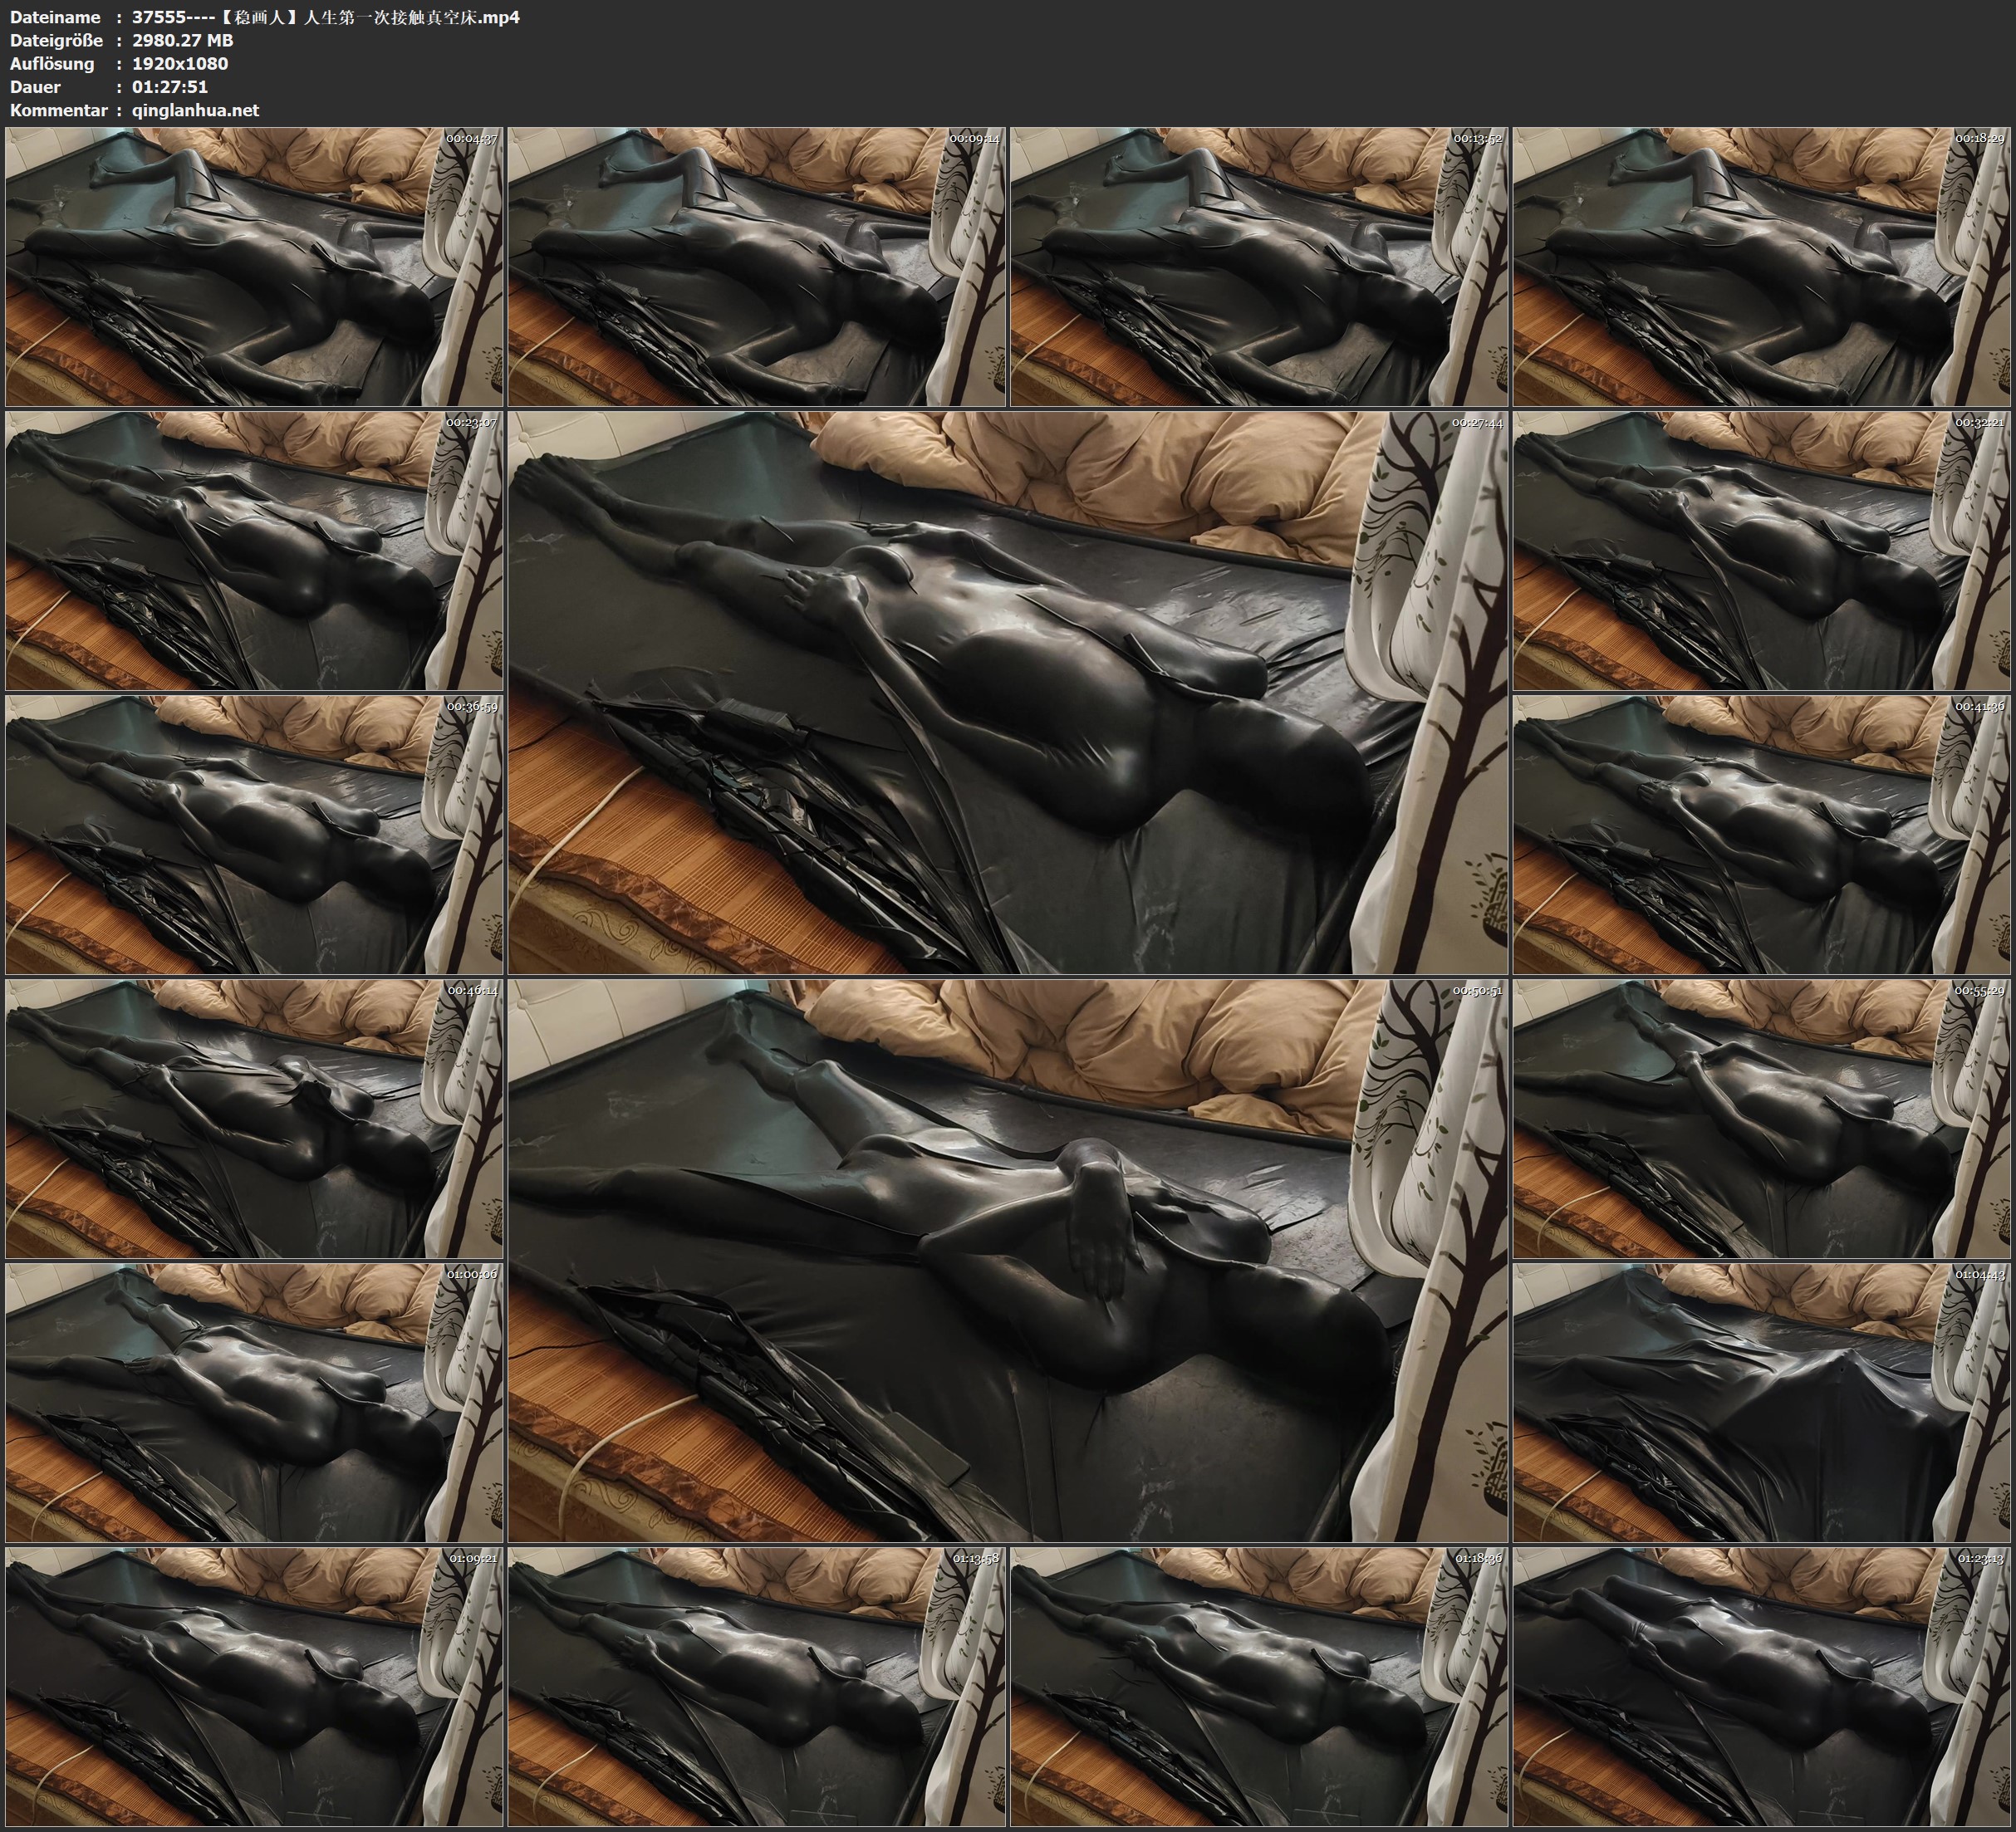Open the frame timestamped 01:09:21
This screenshot has width=2016, height=1832.
(254, 1686)
